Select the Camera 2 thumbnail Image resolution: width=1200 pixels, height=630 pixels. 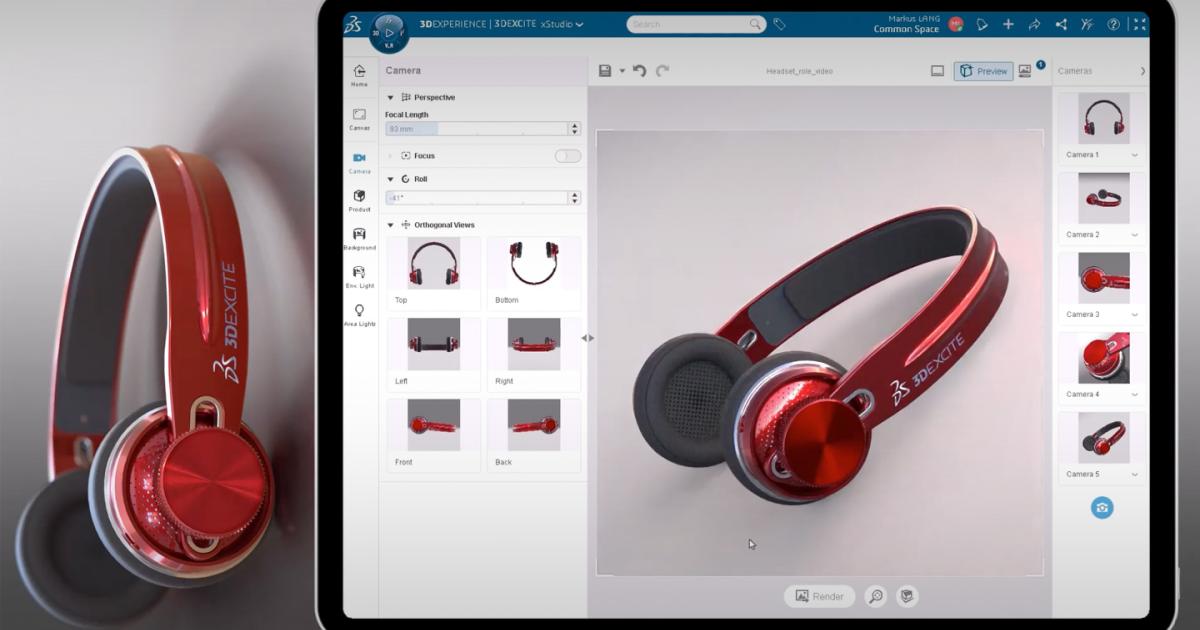(x=1104, y=198)
